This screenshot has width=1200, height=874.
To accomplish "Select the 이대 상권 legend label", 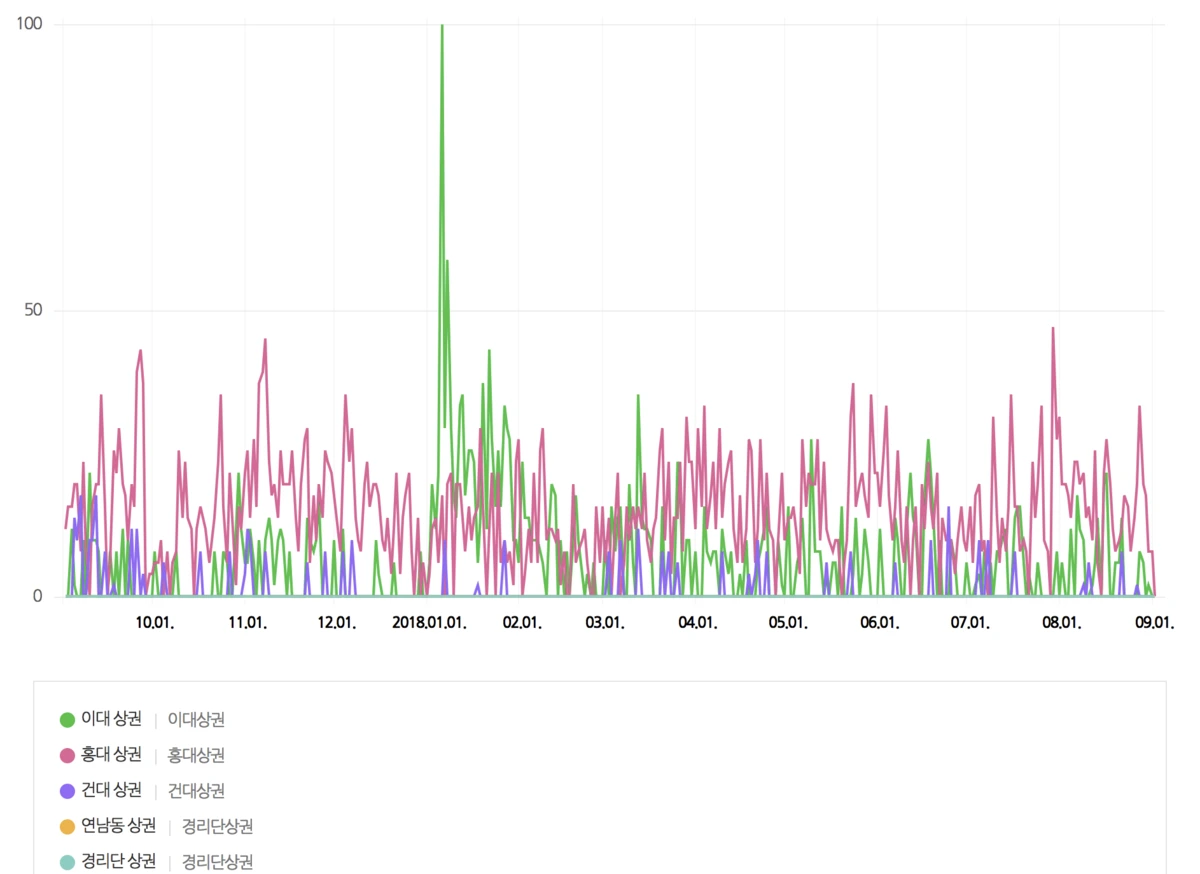I will click(112, 719).
